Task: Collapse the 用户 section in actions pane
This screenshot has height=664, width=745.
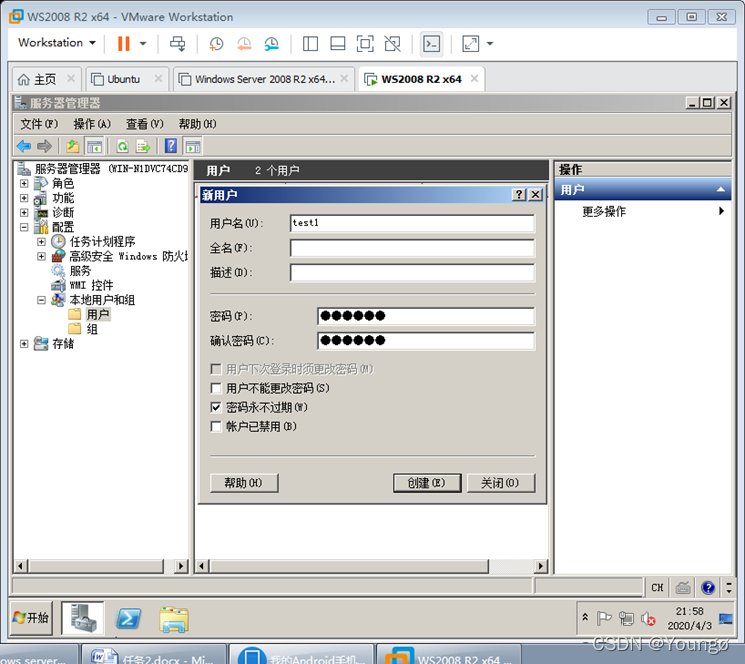Action: tap(721, 190)
